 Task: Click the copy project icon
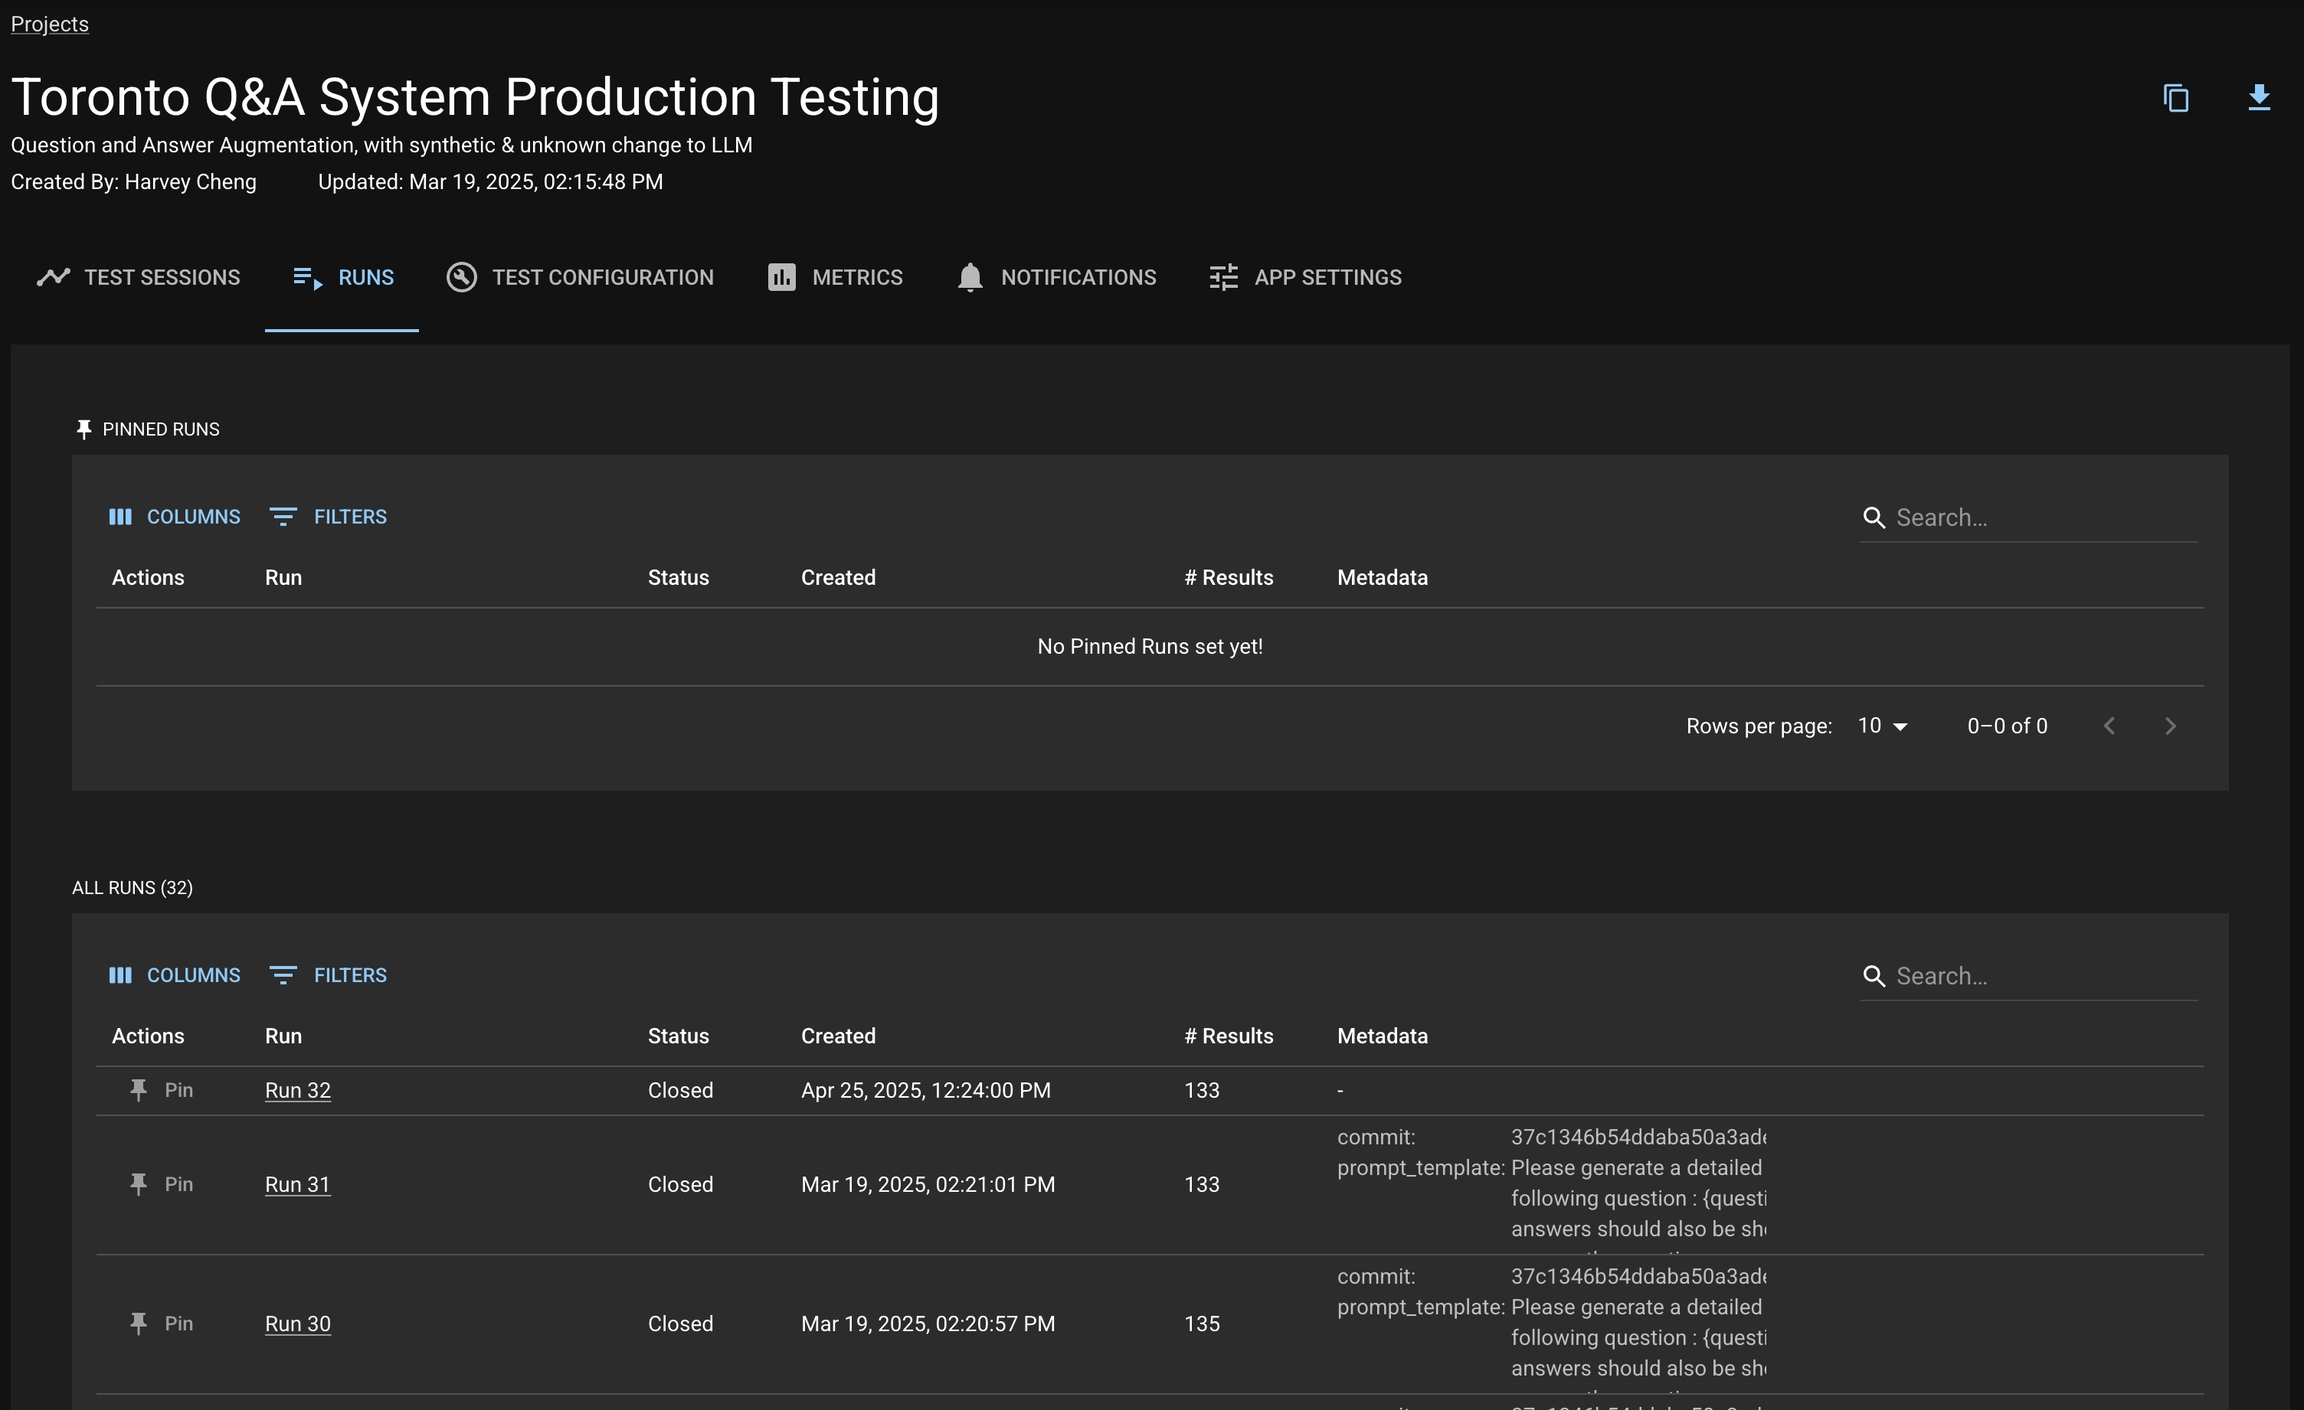(x=2176, y=98)
